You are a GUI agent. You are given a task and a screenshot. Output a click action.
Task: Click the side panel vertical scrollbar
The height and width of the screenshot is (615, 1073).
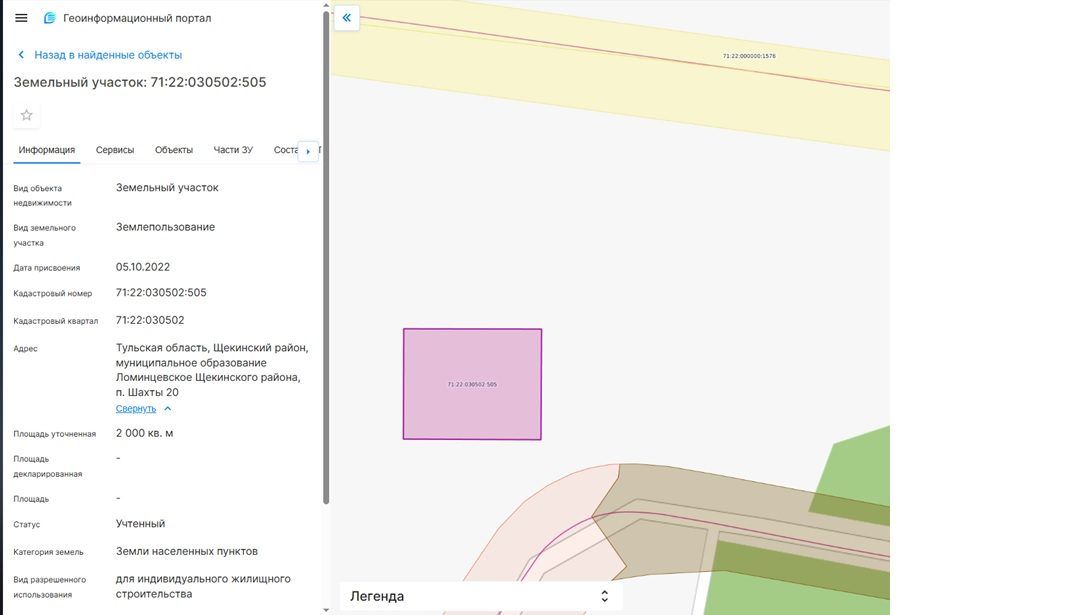[326, 258]
